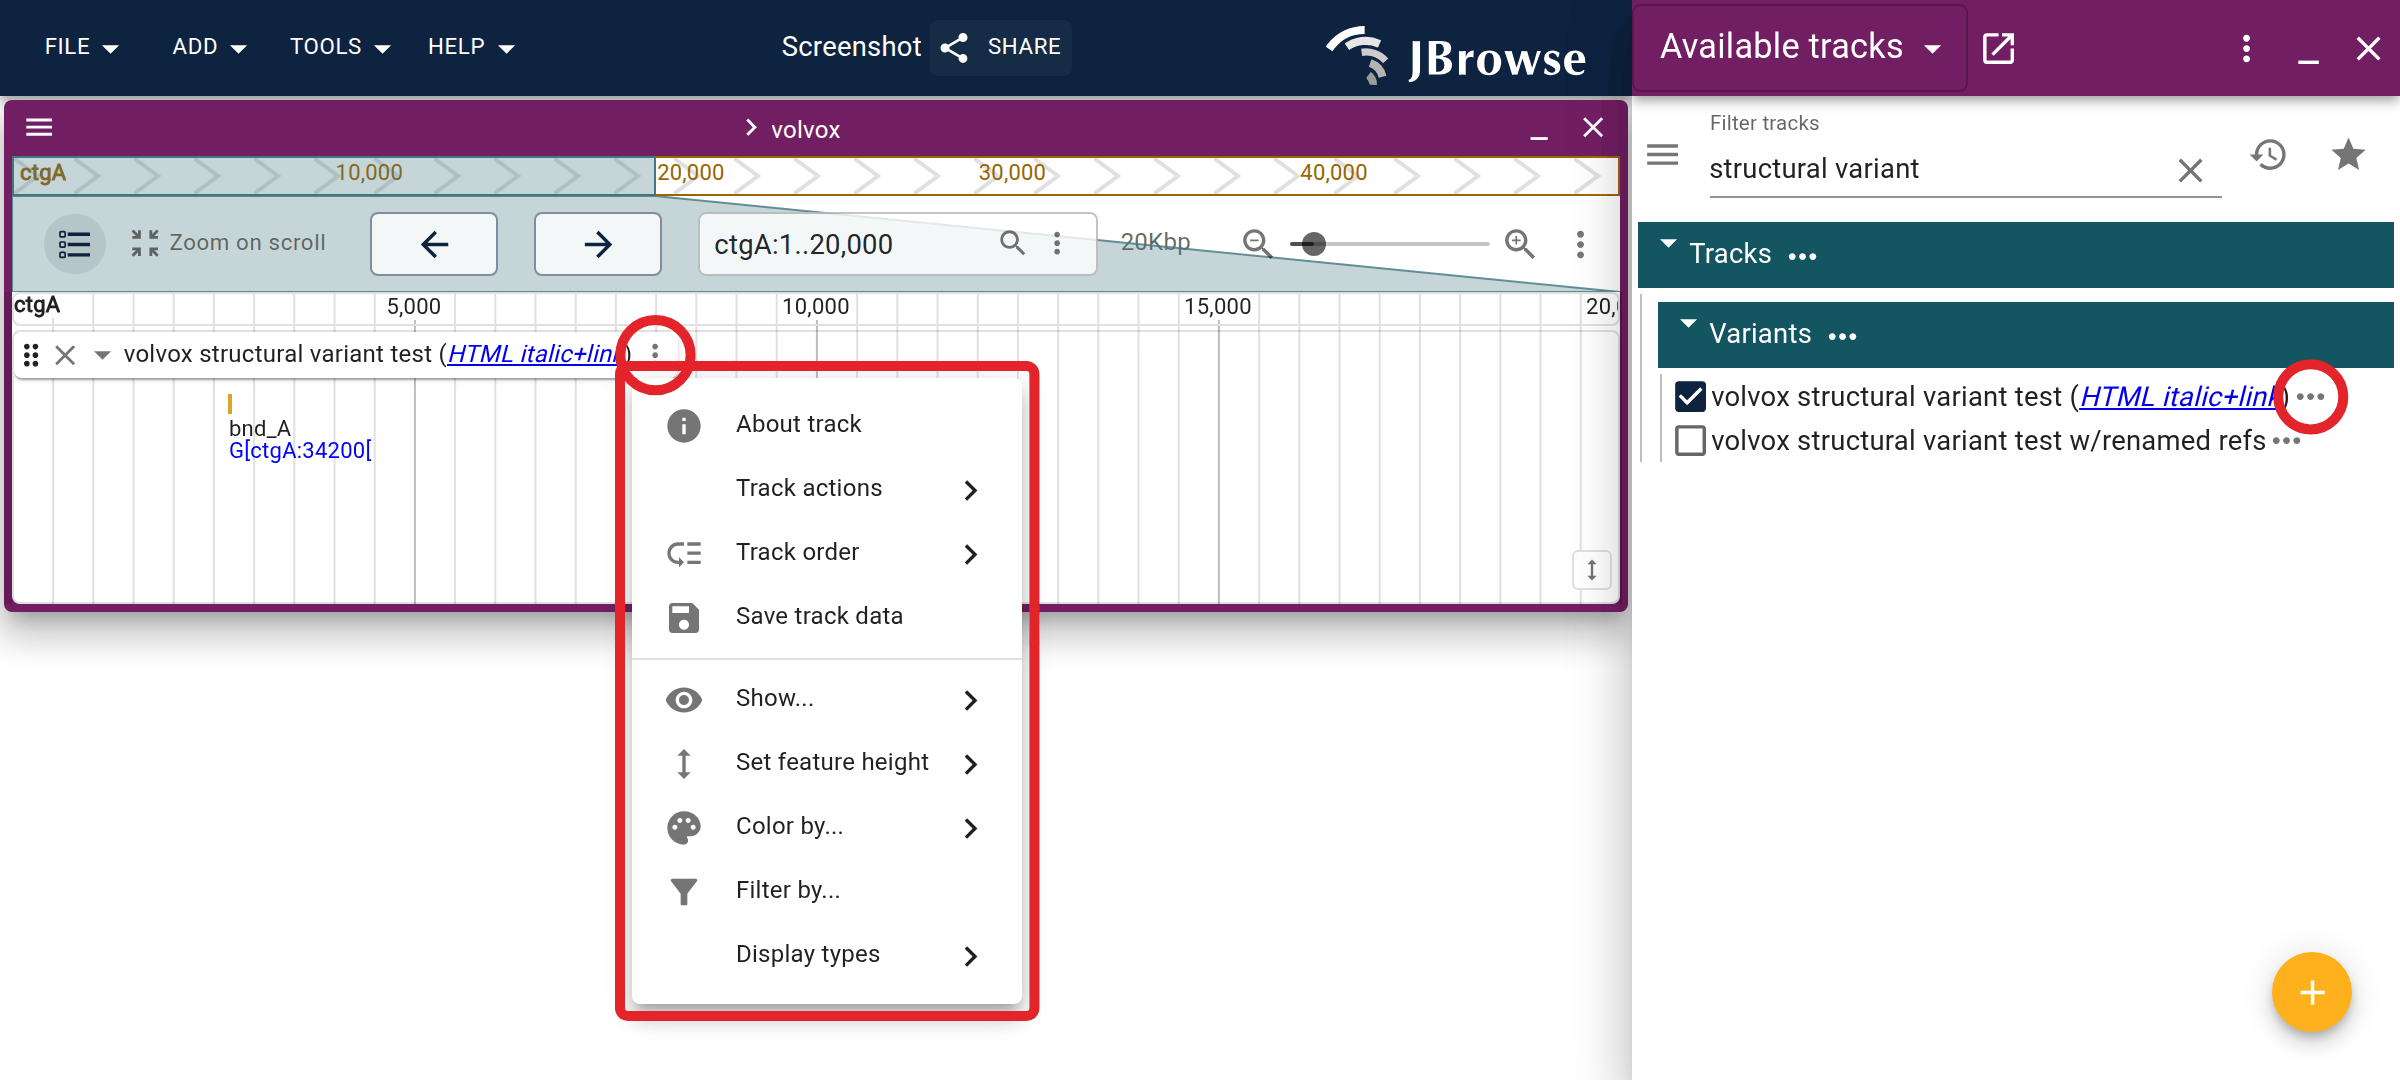The image size is (2400, 1080).
Task: Open the track selector list icon
Action: [x=74, y=243]
